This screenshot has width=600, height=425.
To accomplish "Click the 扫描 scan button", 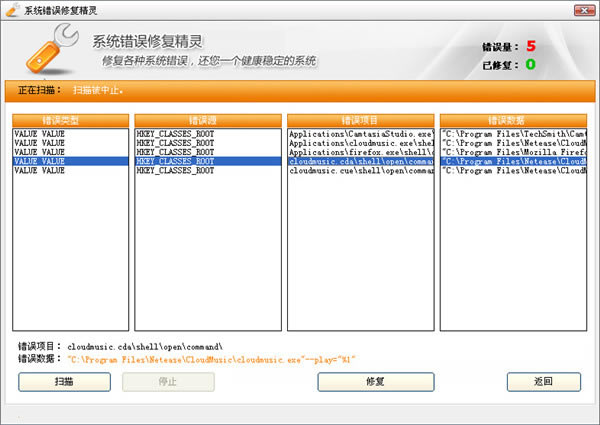I will tap(64, 382).
